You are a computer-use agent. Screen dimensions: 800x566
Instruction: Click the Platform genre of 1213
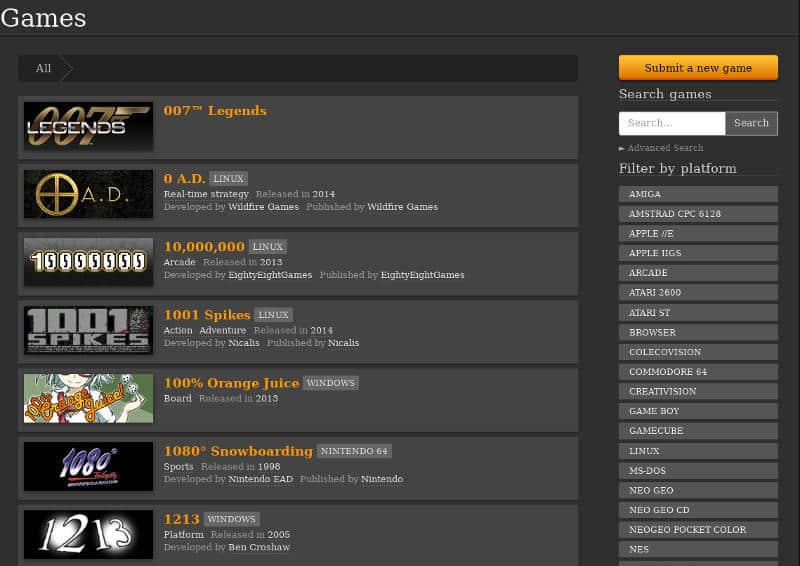tap(184, 534)
